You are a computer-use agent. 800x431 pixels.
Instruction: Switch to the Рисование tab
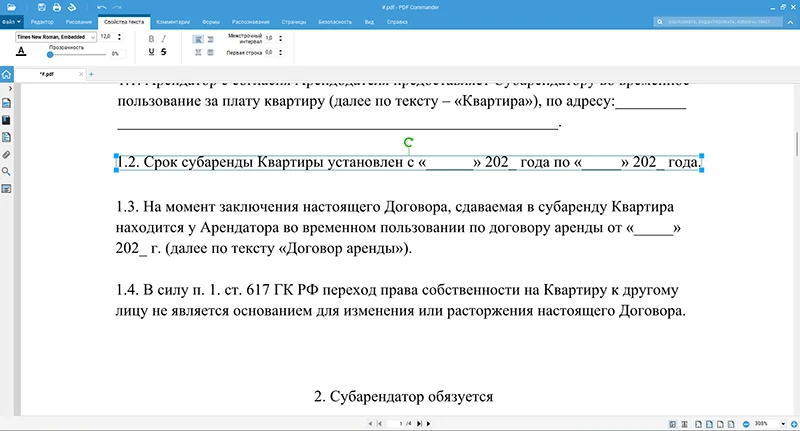pos(79,22)
